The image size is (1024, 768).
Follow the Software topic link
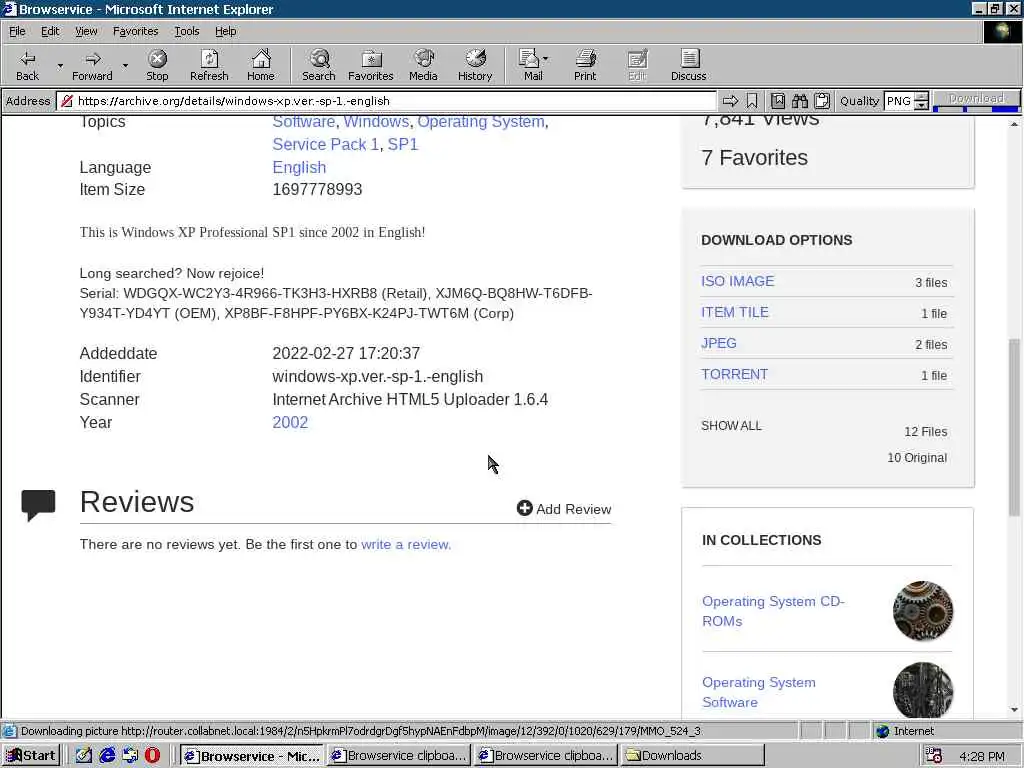tap(304, 121)
